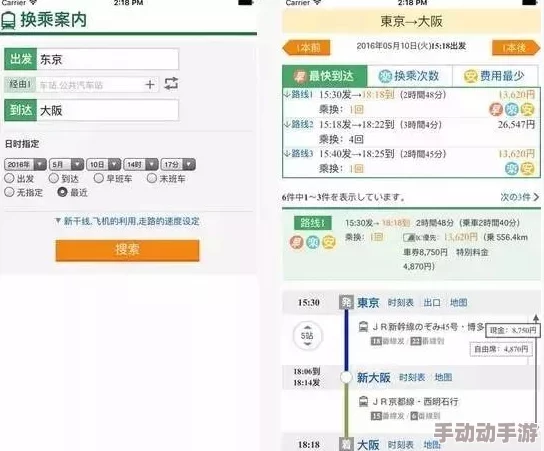Tap the 新大阪 transfer circle marker
The height and width of the screenshot is (451, 544).
(x=346, y=377)
